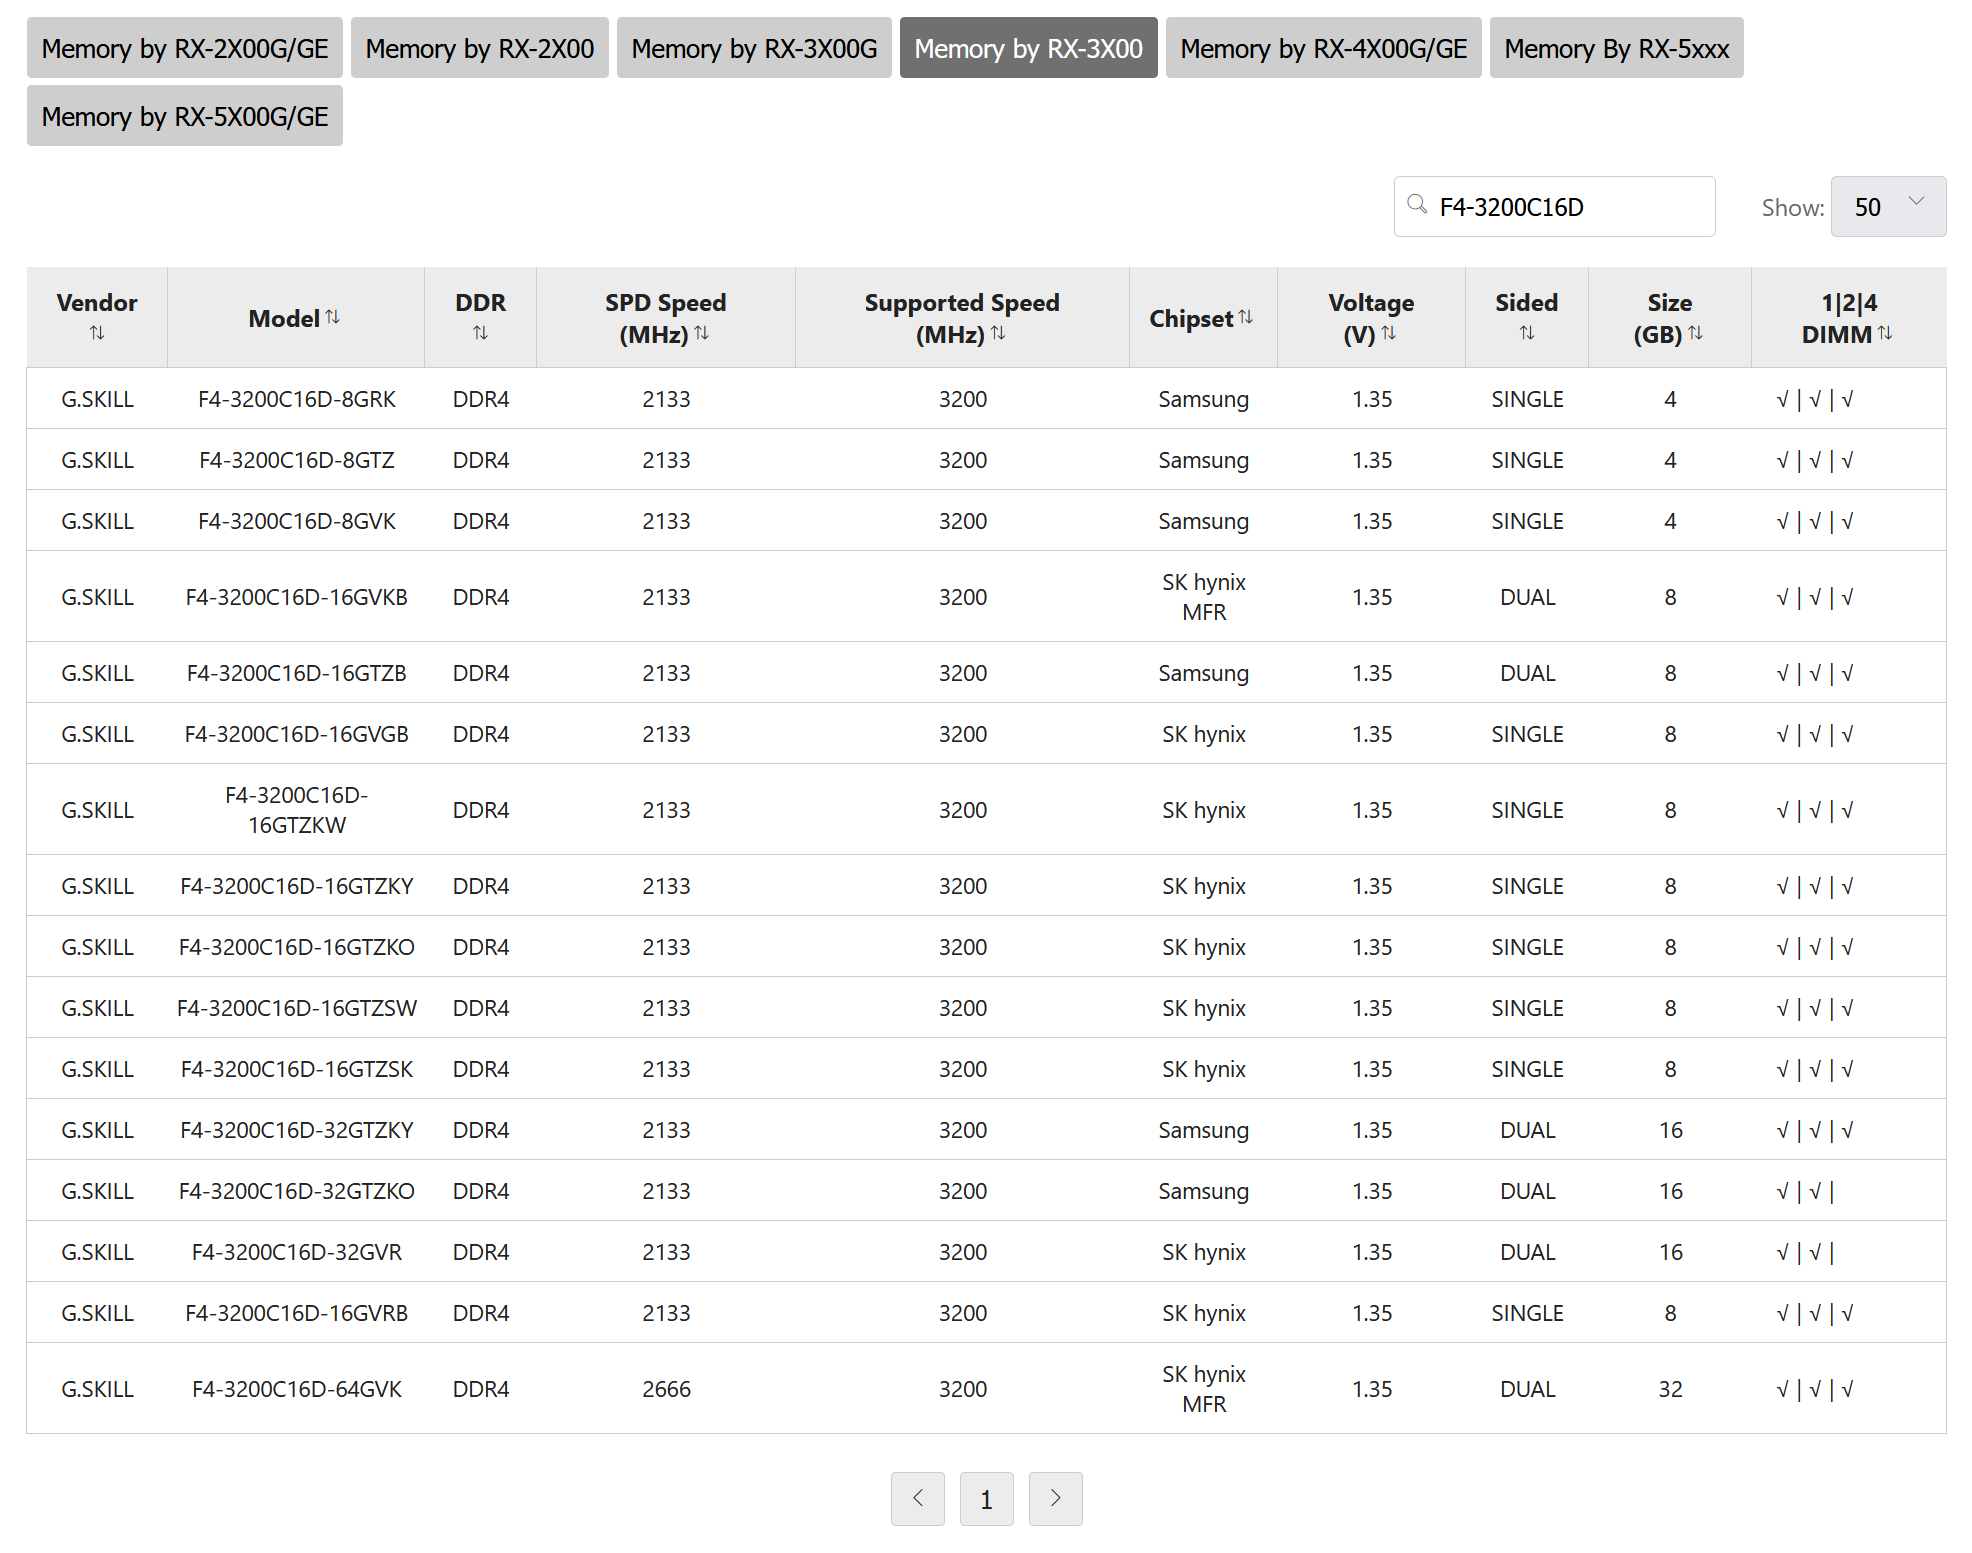Viewport: 1972px width, 1553px height.
Task: Select Memory by RX-3X00G tab
Action: coord(754,48)
